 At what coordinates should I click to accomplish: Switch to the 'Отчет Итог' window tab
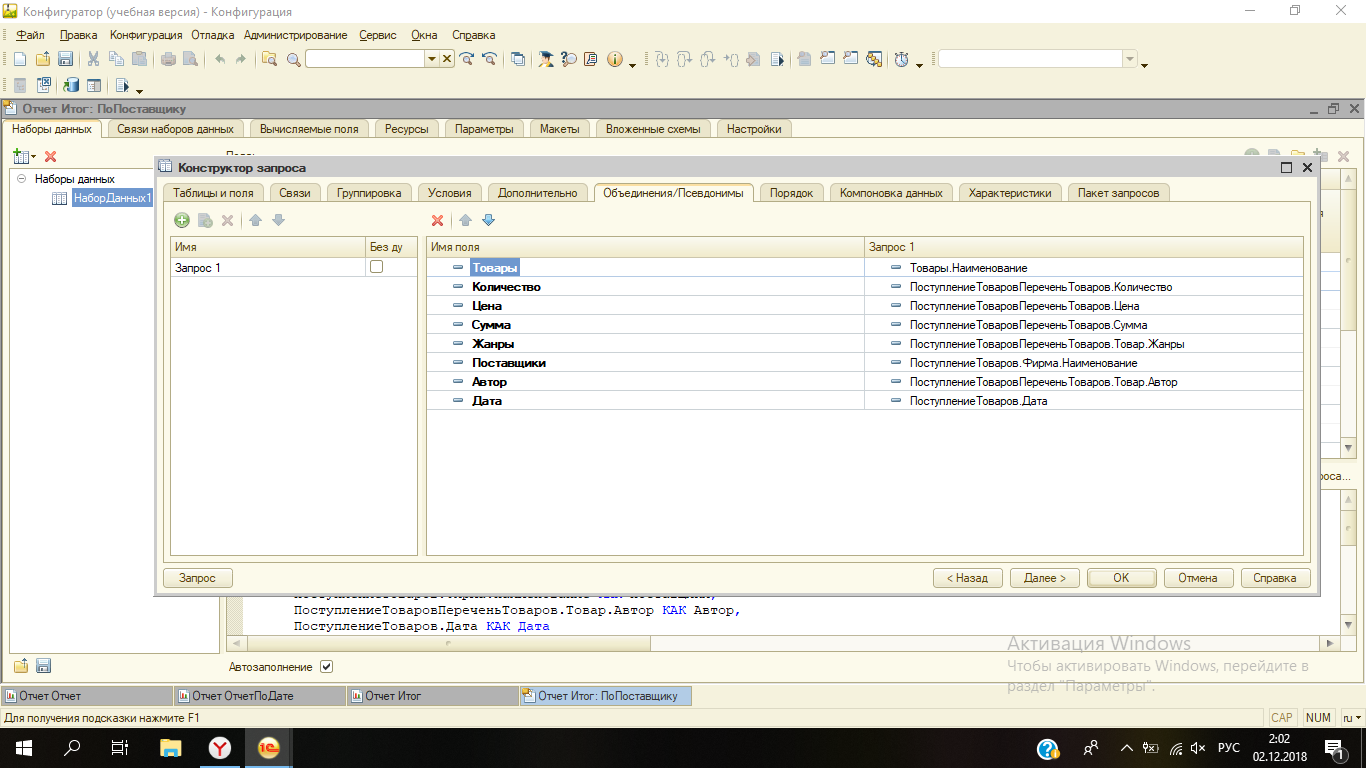pos(431,696)
